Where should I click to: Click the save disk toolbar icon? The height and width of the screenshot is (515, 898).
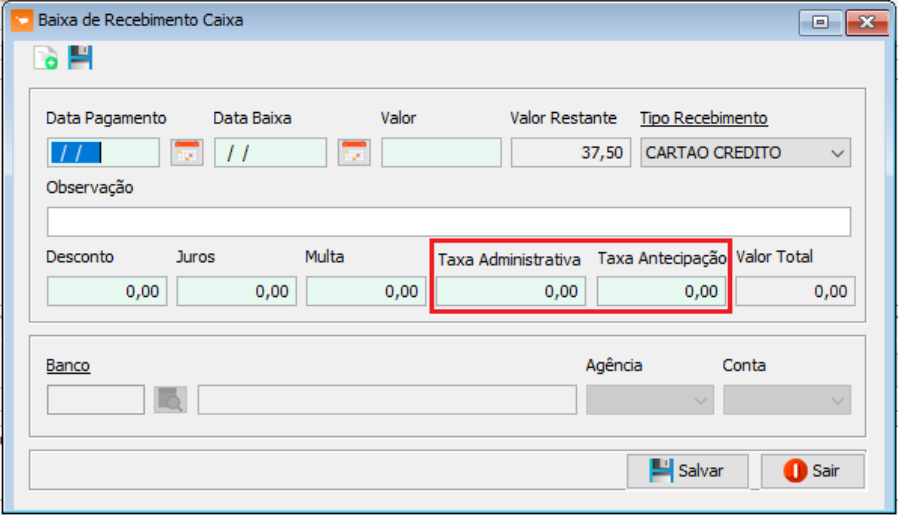click(80, 59)
